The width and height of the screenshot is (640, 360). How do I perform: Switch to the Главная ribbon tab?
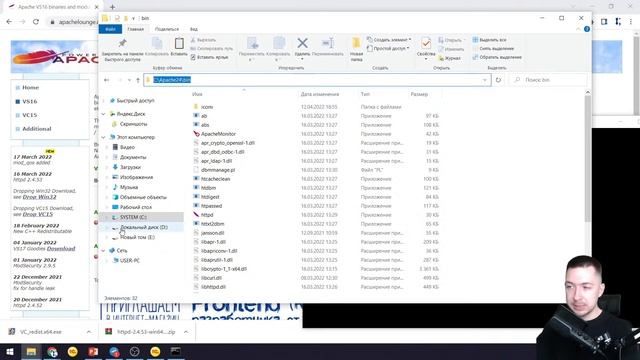click(136, 29)
